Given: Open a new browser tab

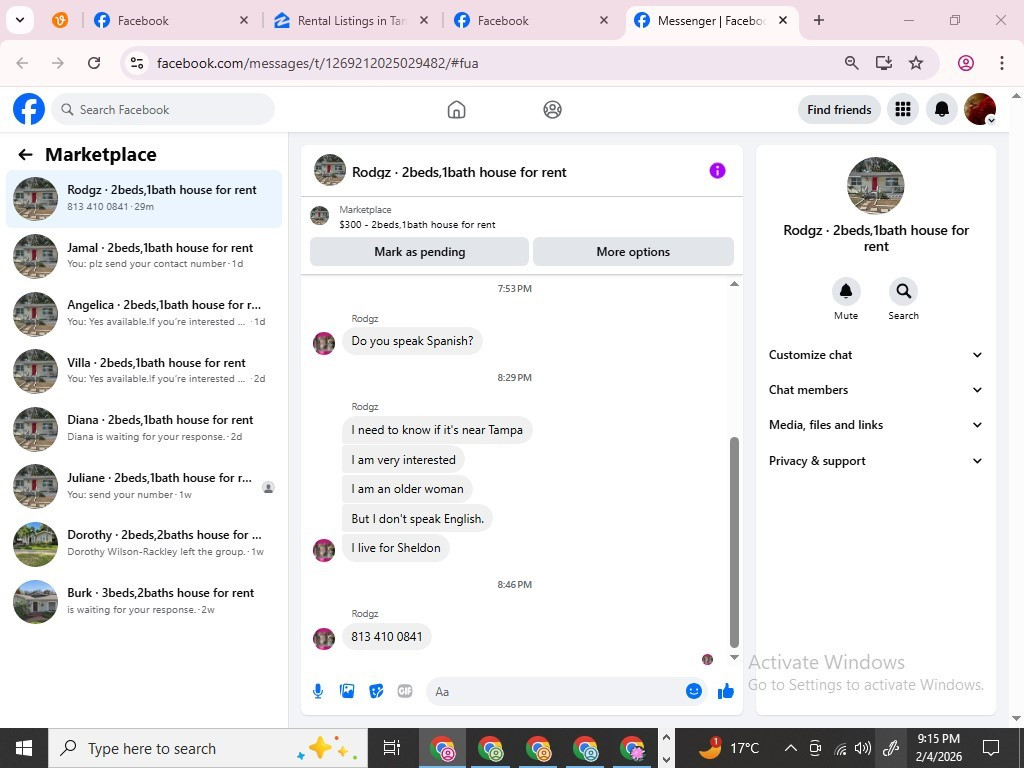Looking at the screenshot, I should coord(818,20).
